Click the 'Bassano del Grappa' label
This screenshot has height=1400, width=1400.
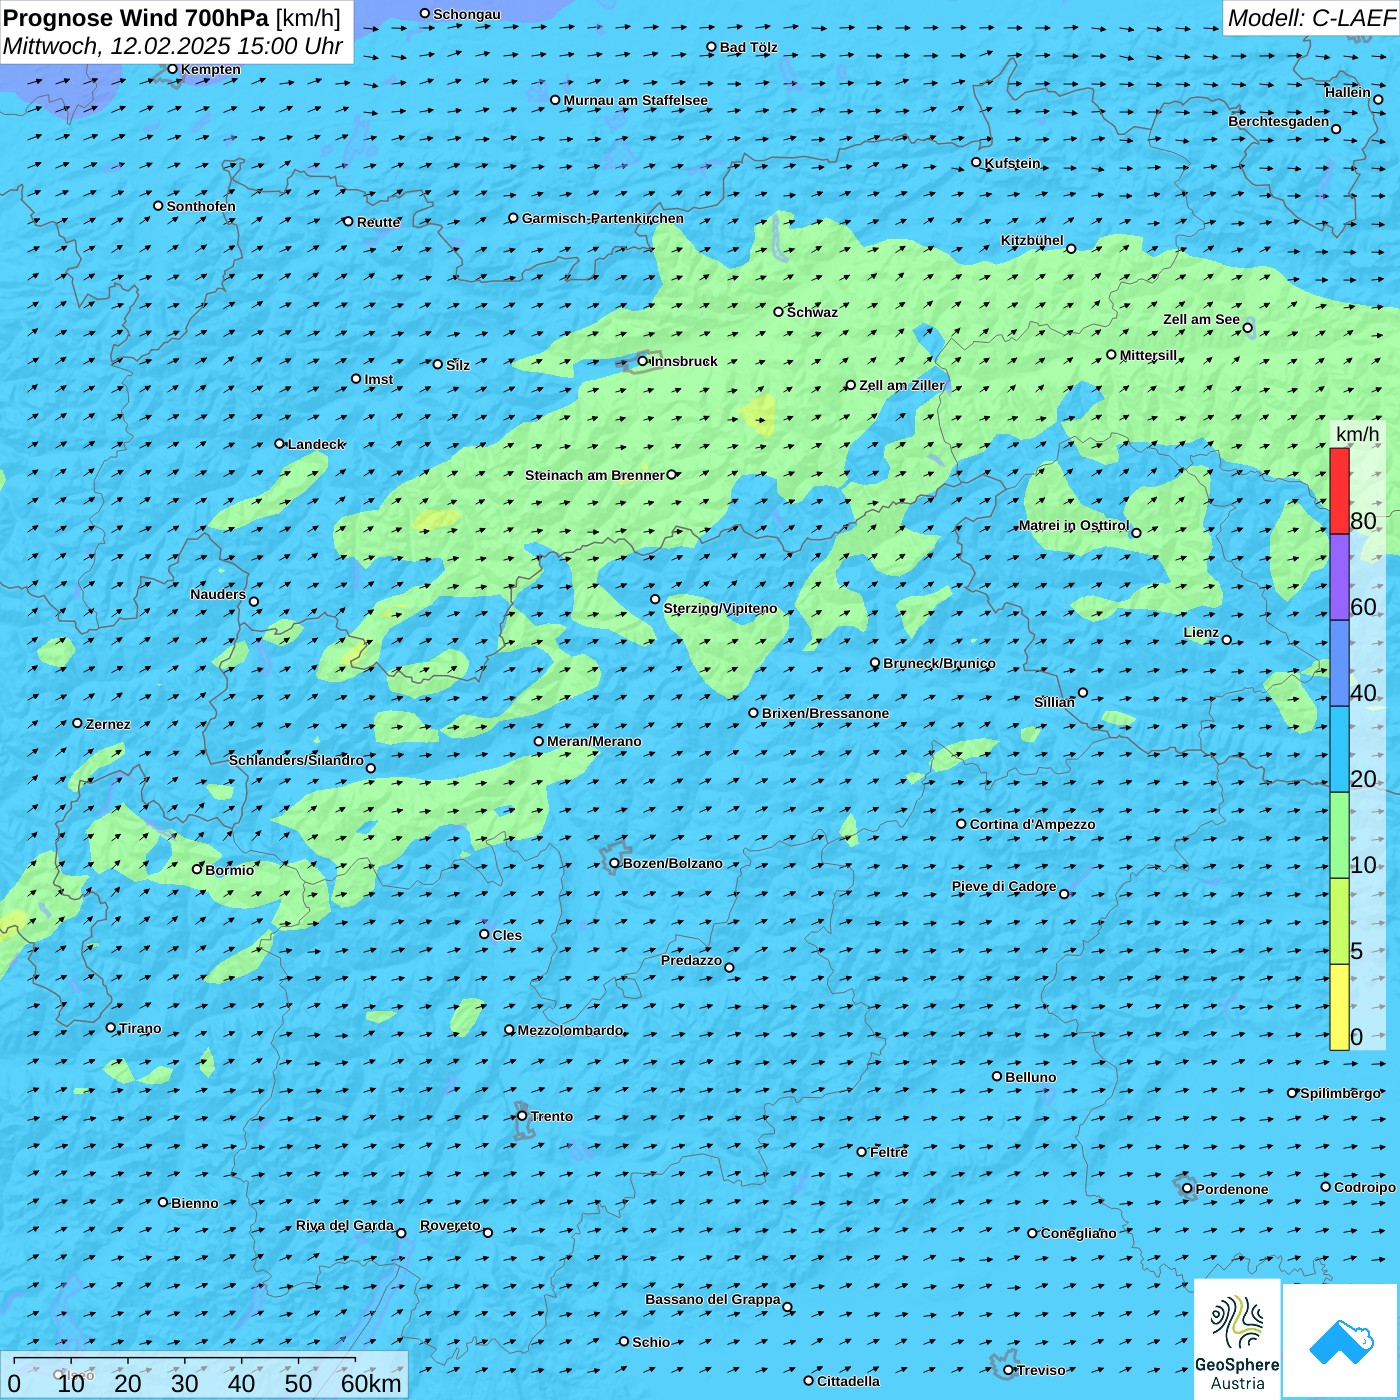713,1299
